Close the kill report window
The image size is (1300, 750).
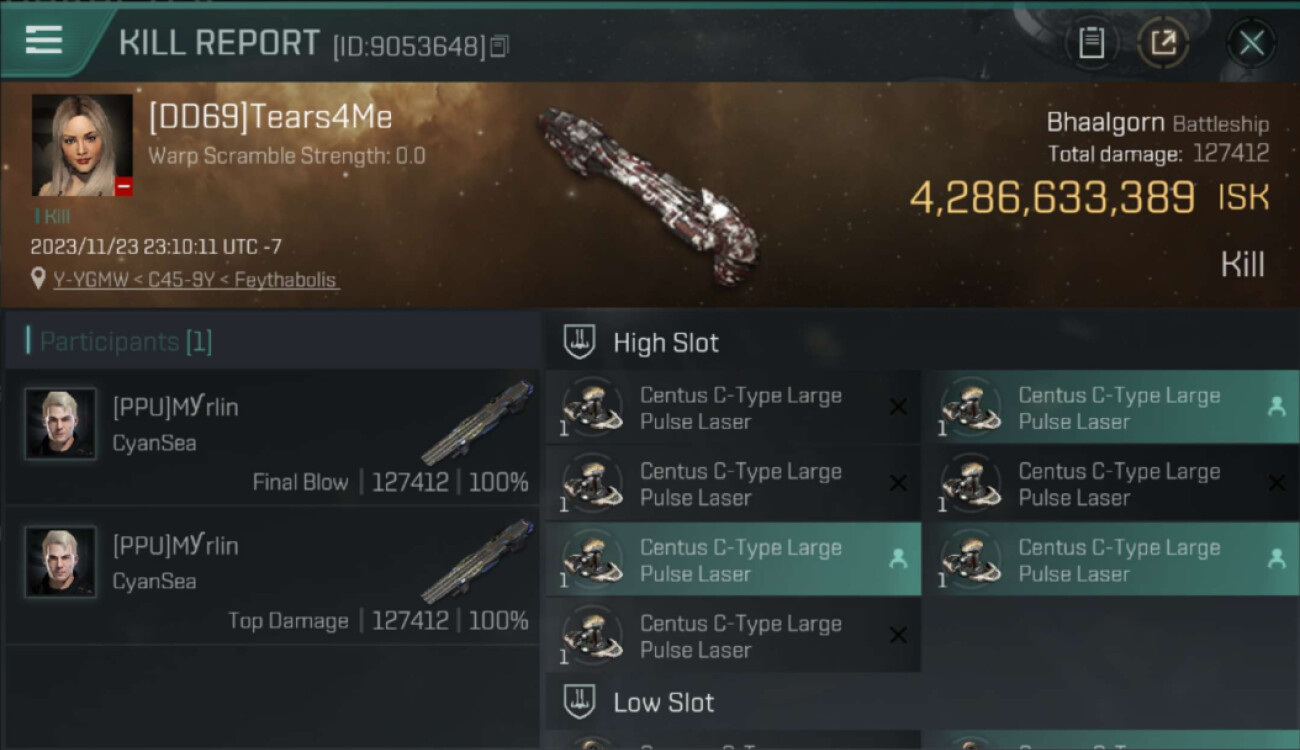point(1251,43)
